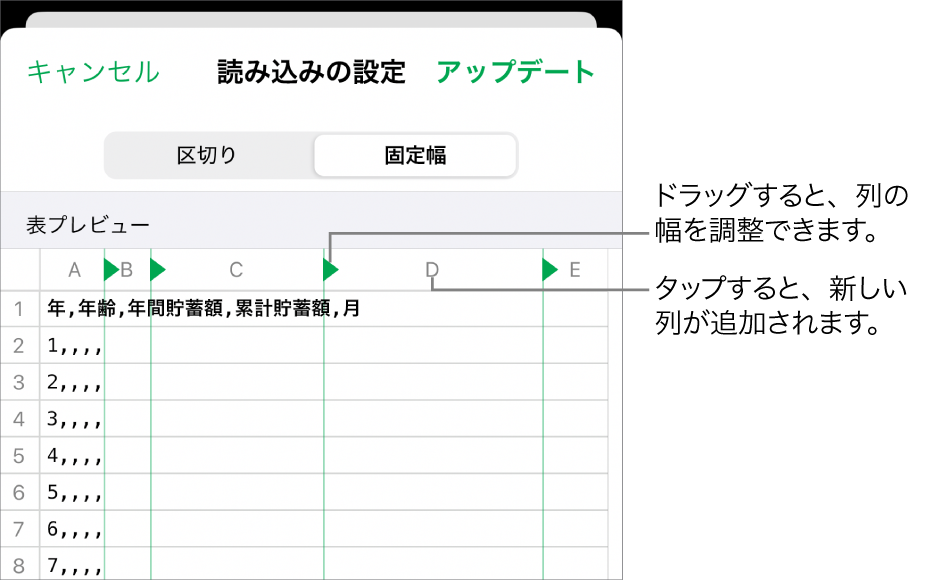Screen dimensions: 926x580
Task: Tap the column D header in the preview
Action: [432, 269]
